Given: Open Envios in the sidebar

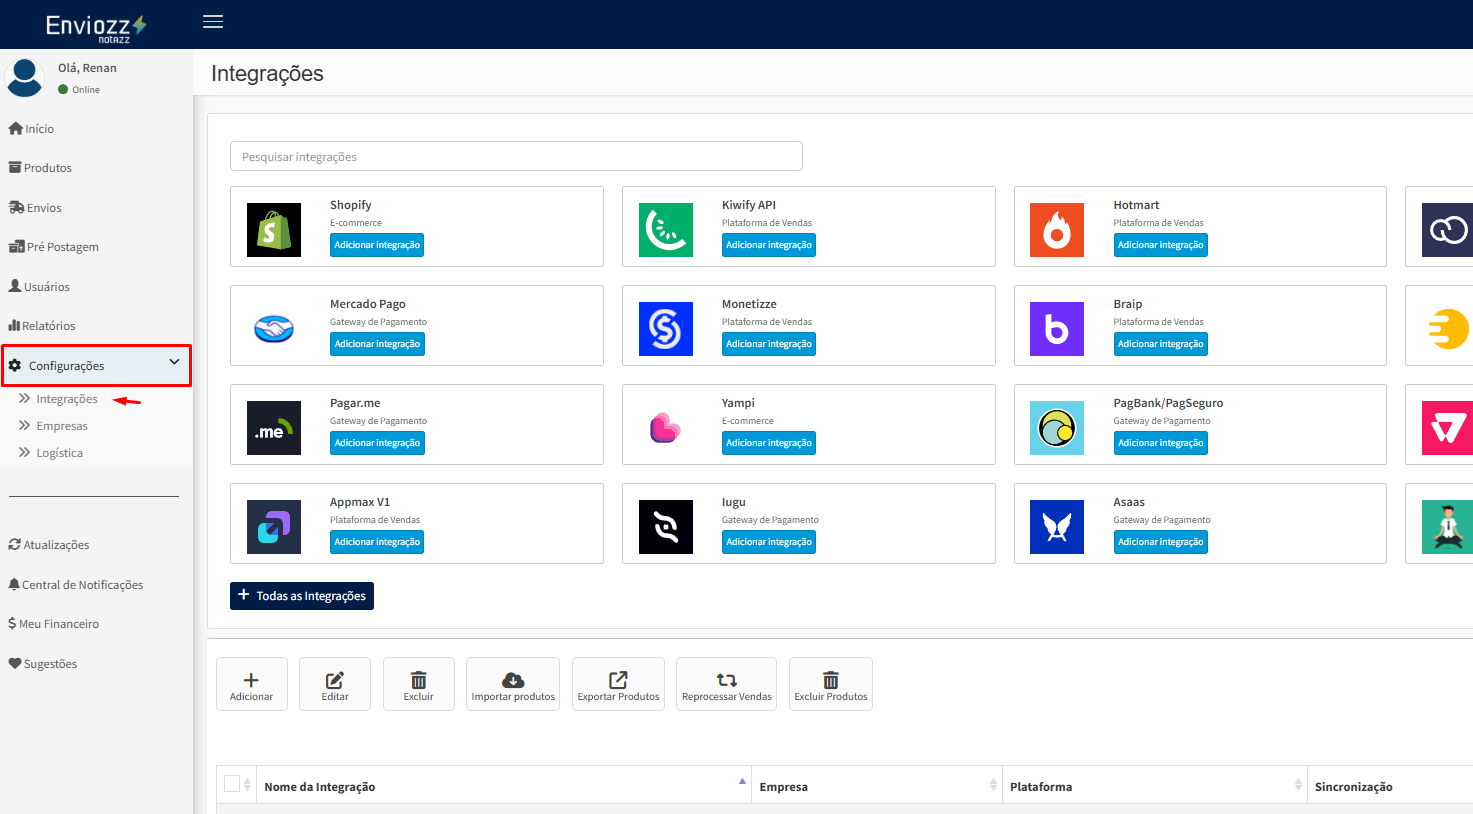Looking at the screenshot, I should (x=35, y=208).
